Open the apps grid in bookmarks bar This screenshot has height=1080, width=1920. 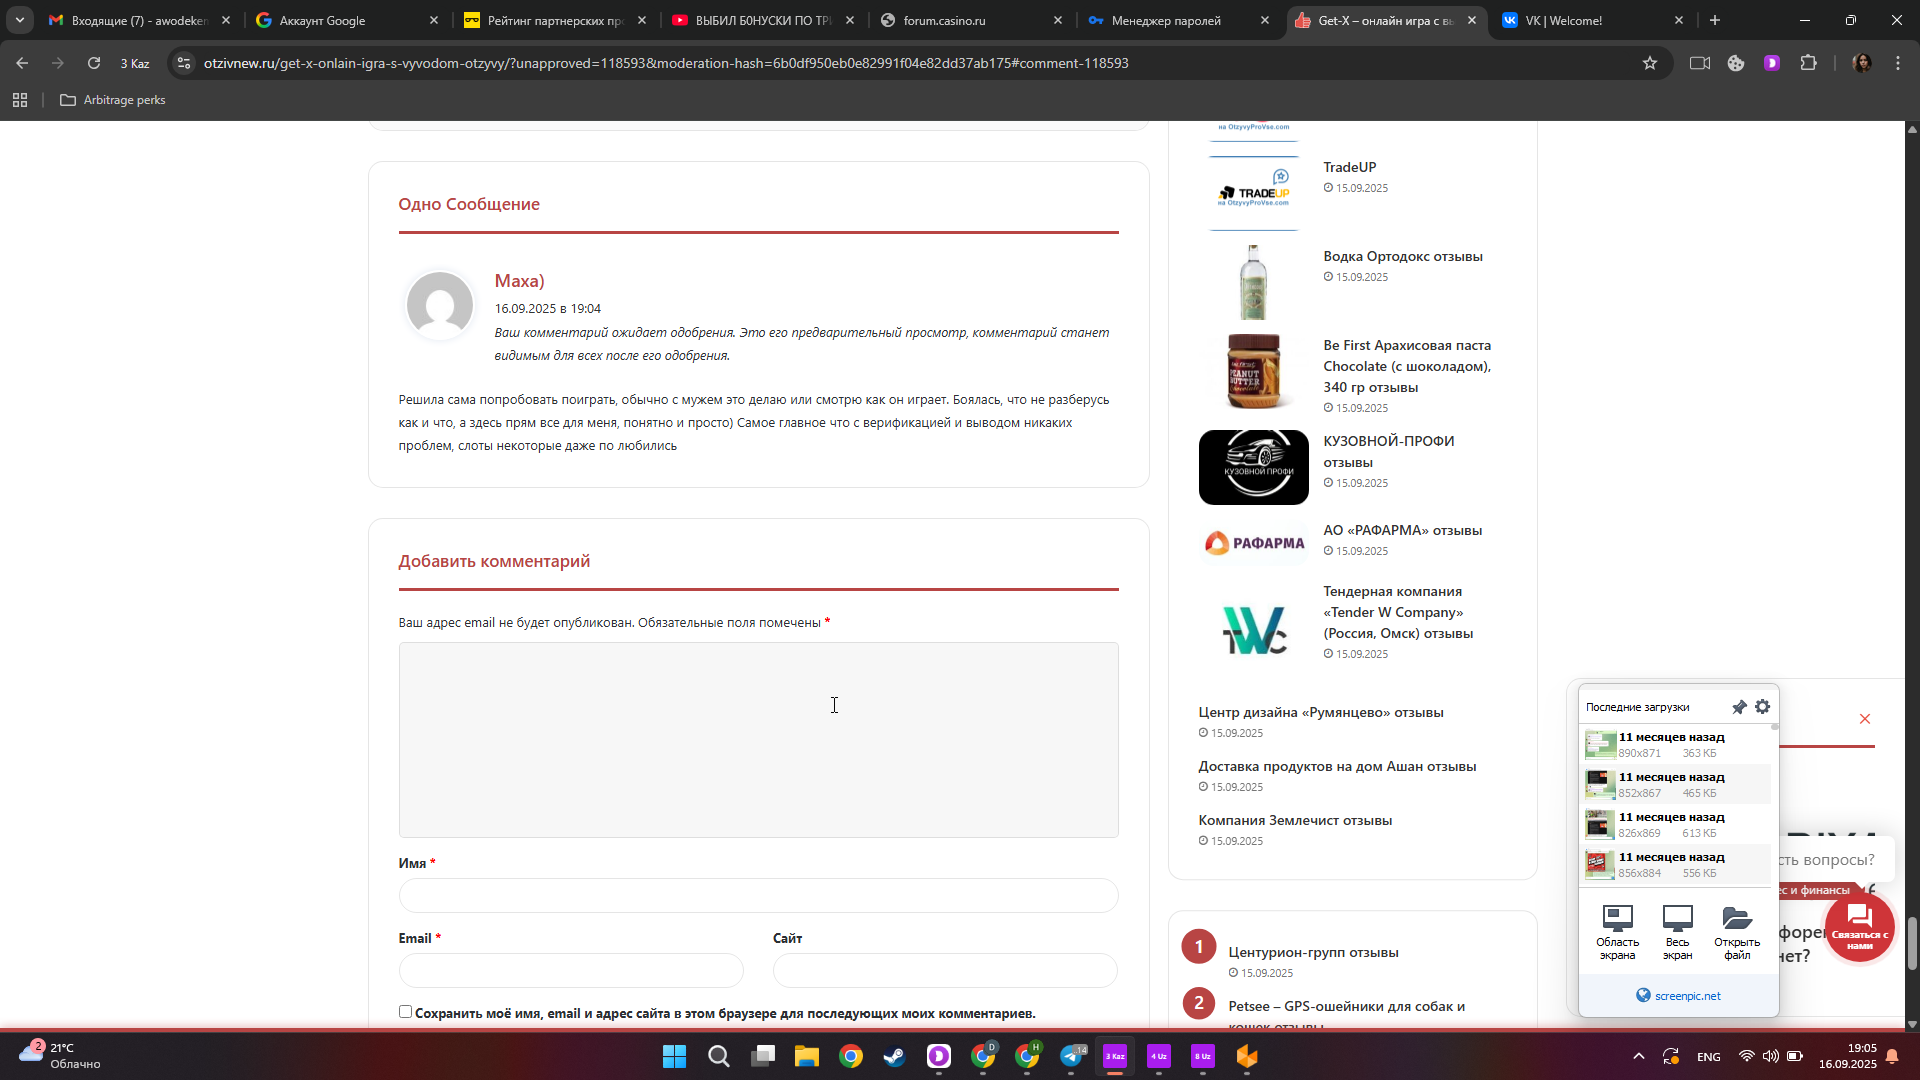tap(20, 100)
